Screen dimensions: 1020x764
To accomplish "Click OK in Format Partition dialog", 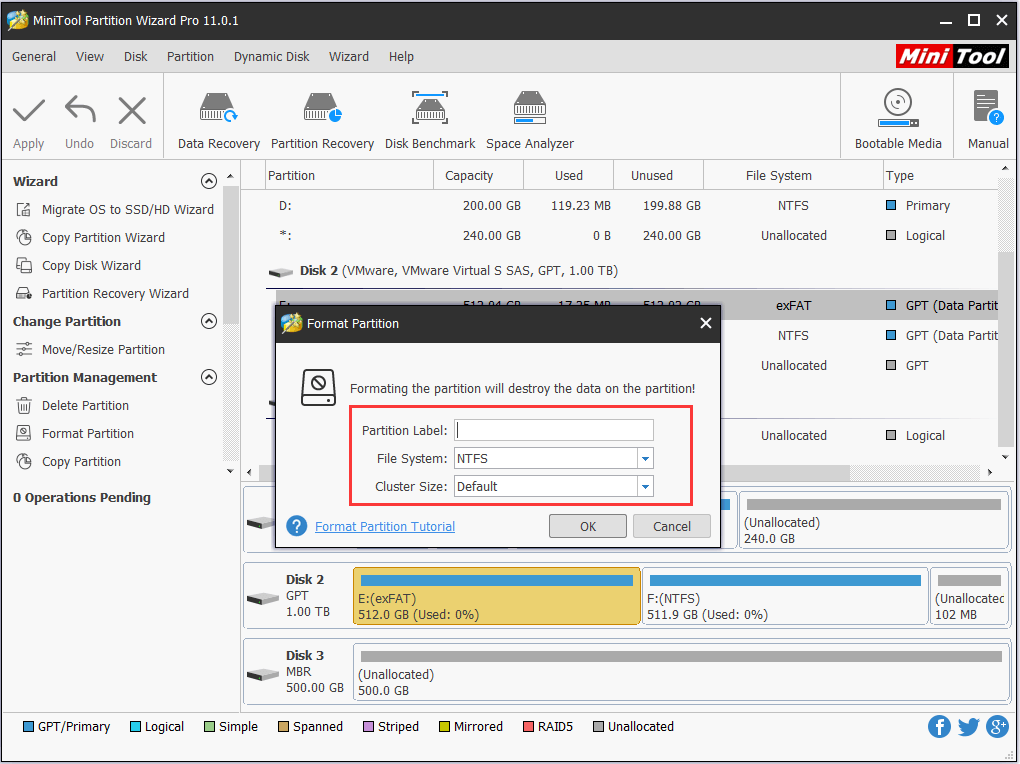I will point(588,526).
